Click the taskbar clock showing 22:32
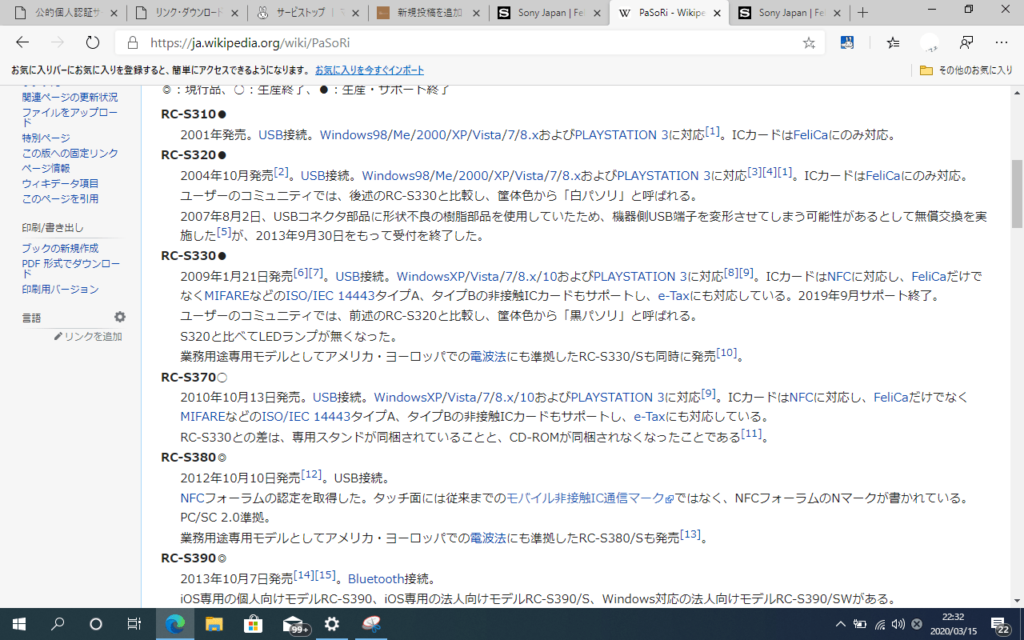1024x640 pixels. point(953,624)
